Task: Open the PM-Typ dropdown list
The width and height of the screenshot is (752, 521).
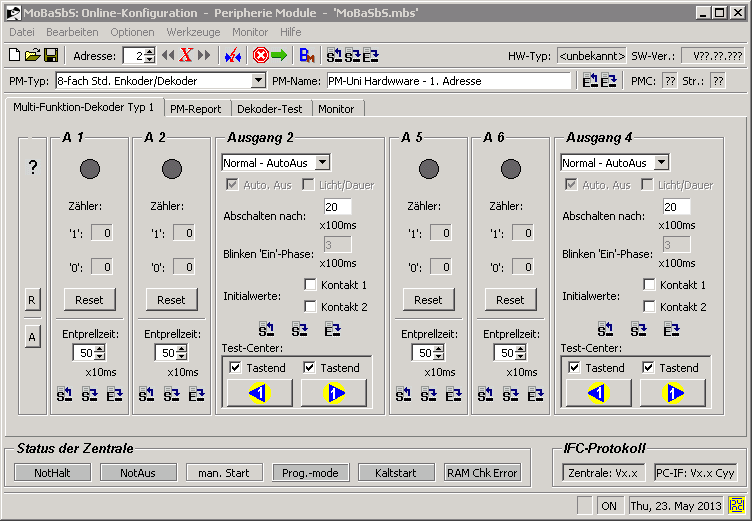Action: [x=259, y=81]
